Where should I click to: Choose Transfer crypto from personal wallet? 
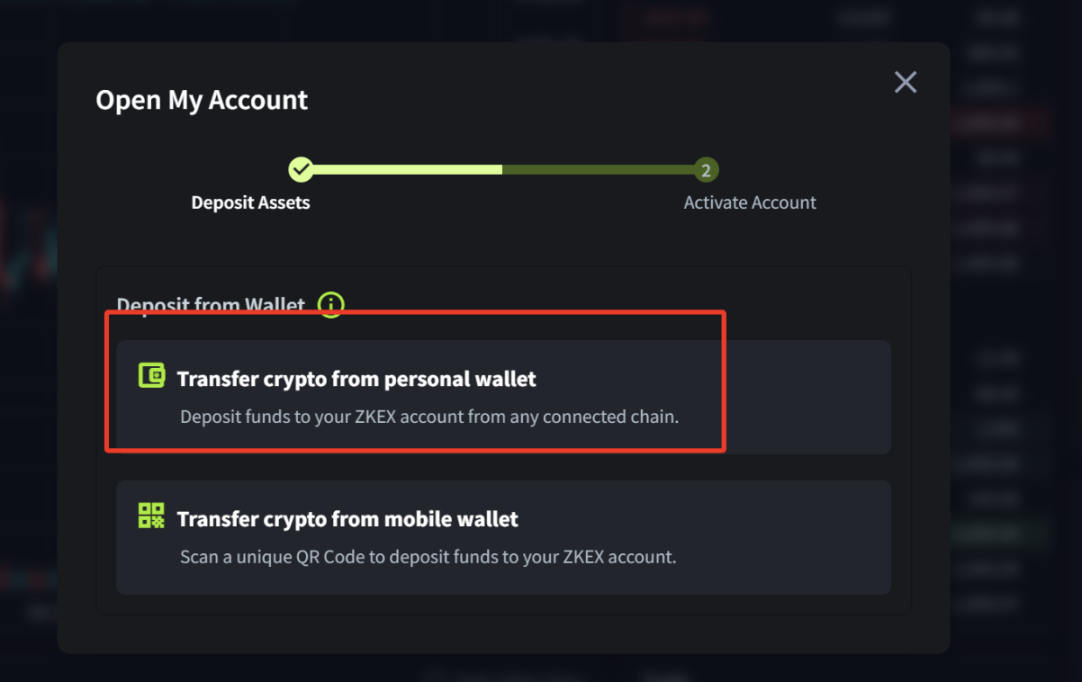point(356,379)
